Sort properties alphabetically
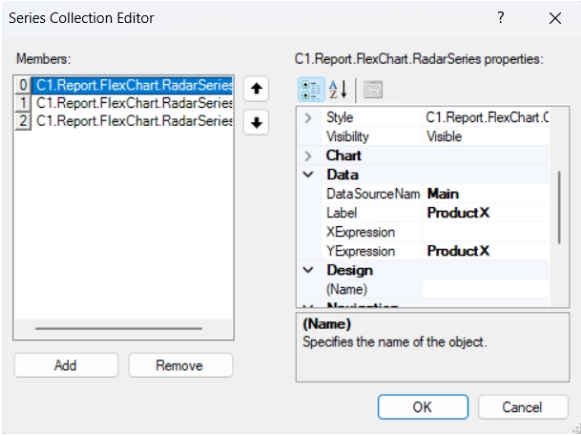Screen dimensions: 581x436 (x=339, y=90)
